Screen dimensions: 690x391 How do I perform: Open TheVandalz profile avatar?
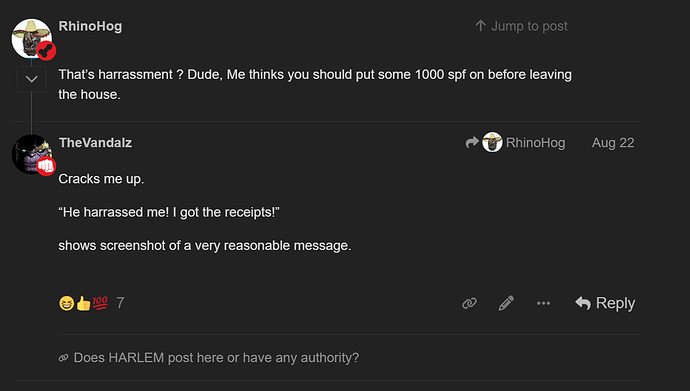pos(31,154)
